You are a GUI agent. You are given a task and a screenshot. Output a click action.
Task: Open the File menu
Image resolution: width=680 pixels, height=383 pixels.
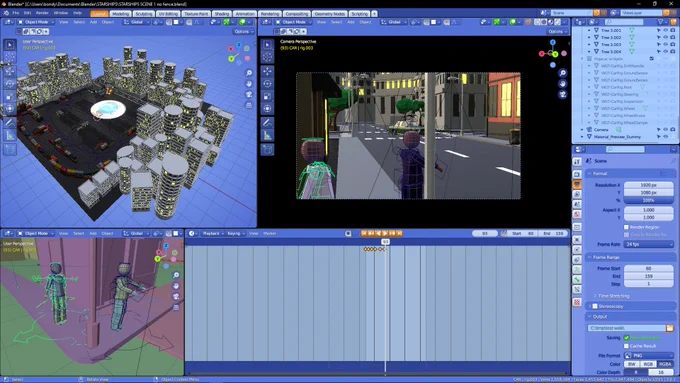16,13
